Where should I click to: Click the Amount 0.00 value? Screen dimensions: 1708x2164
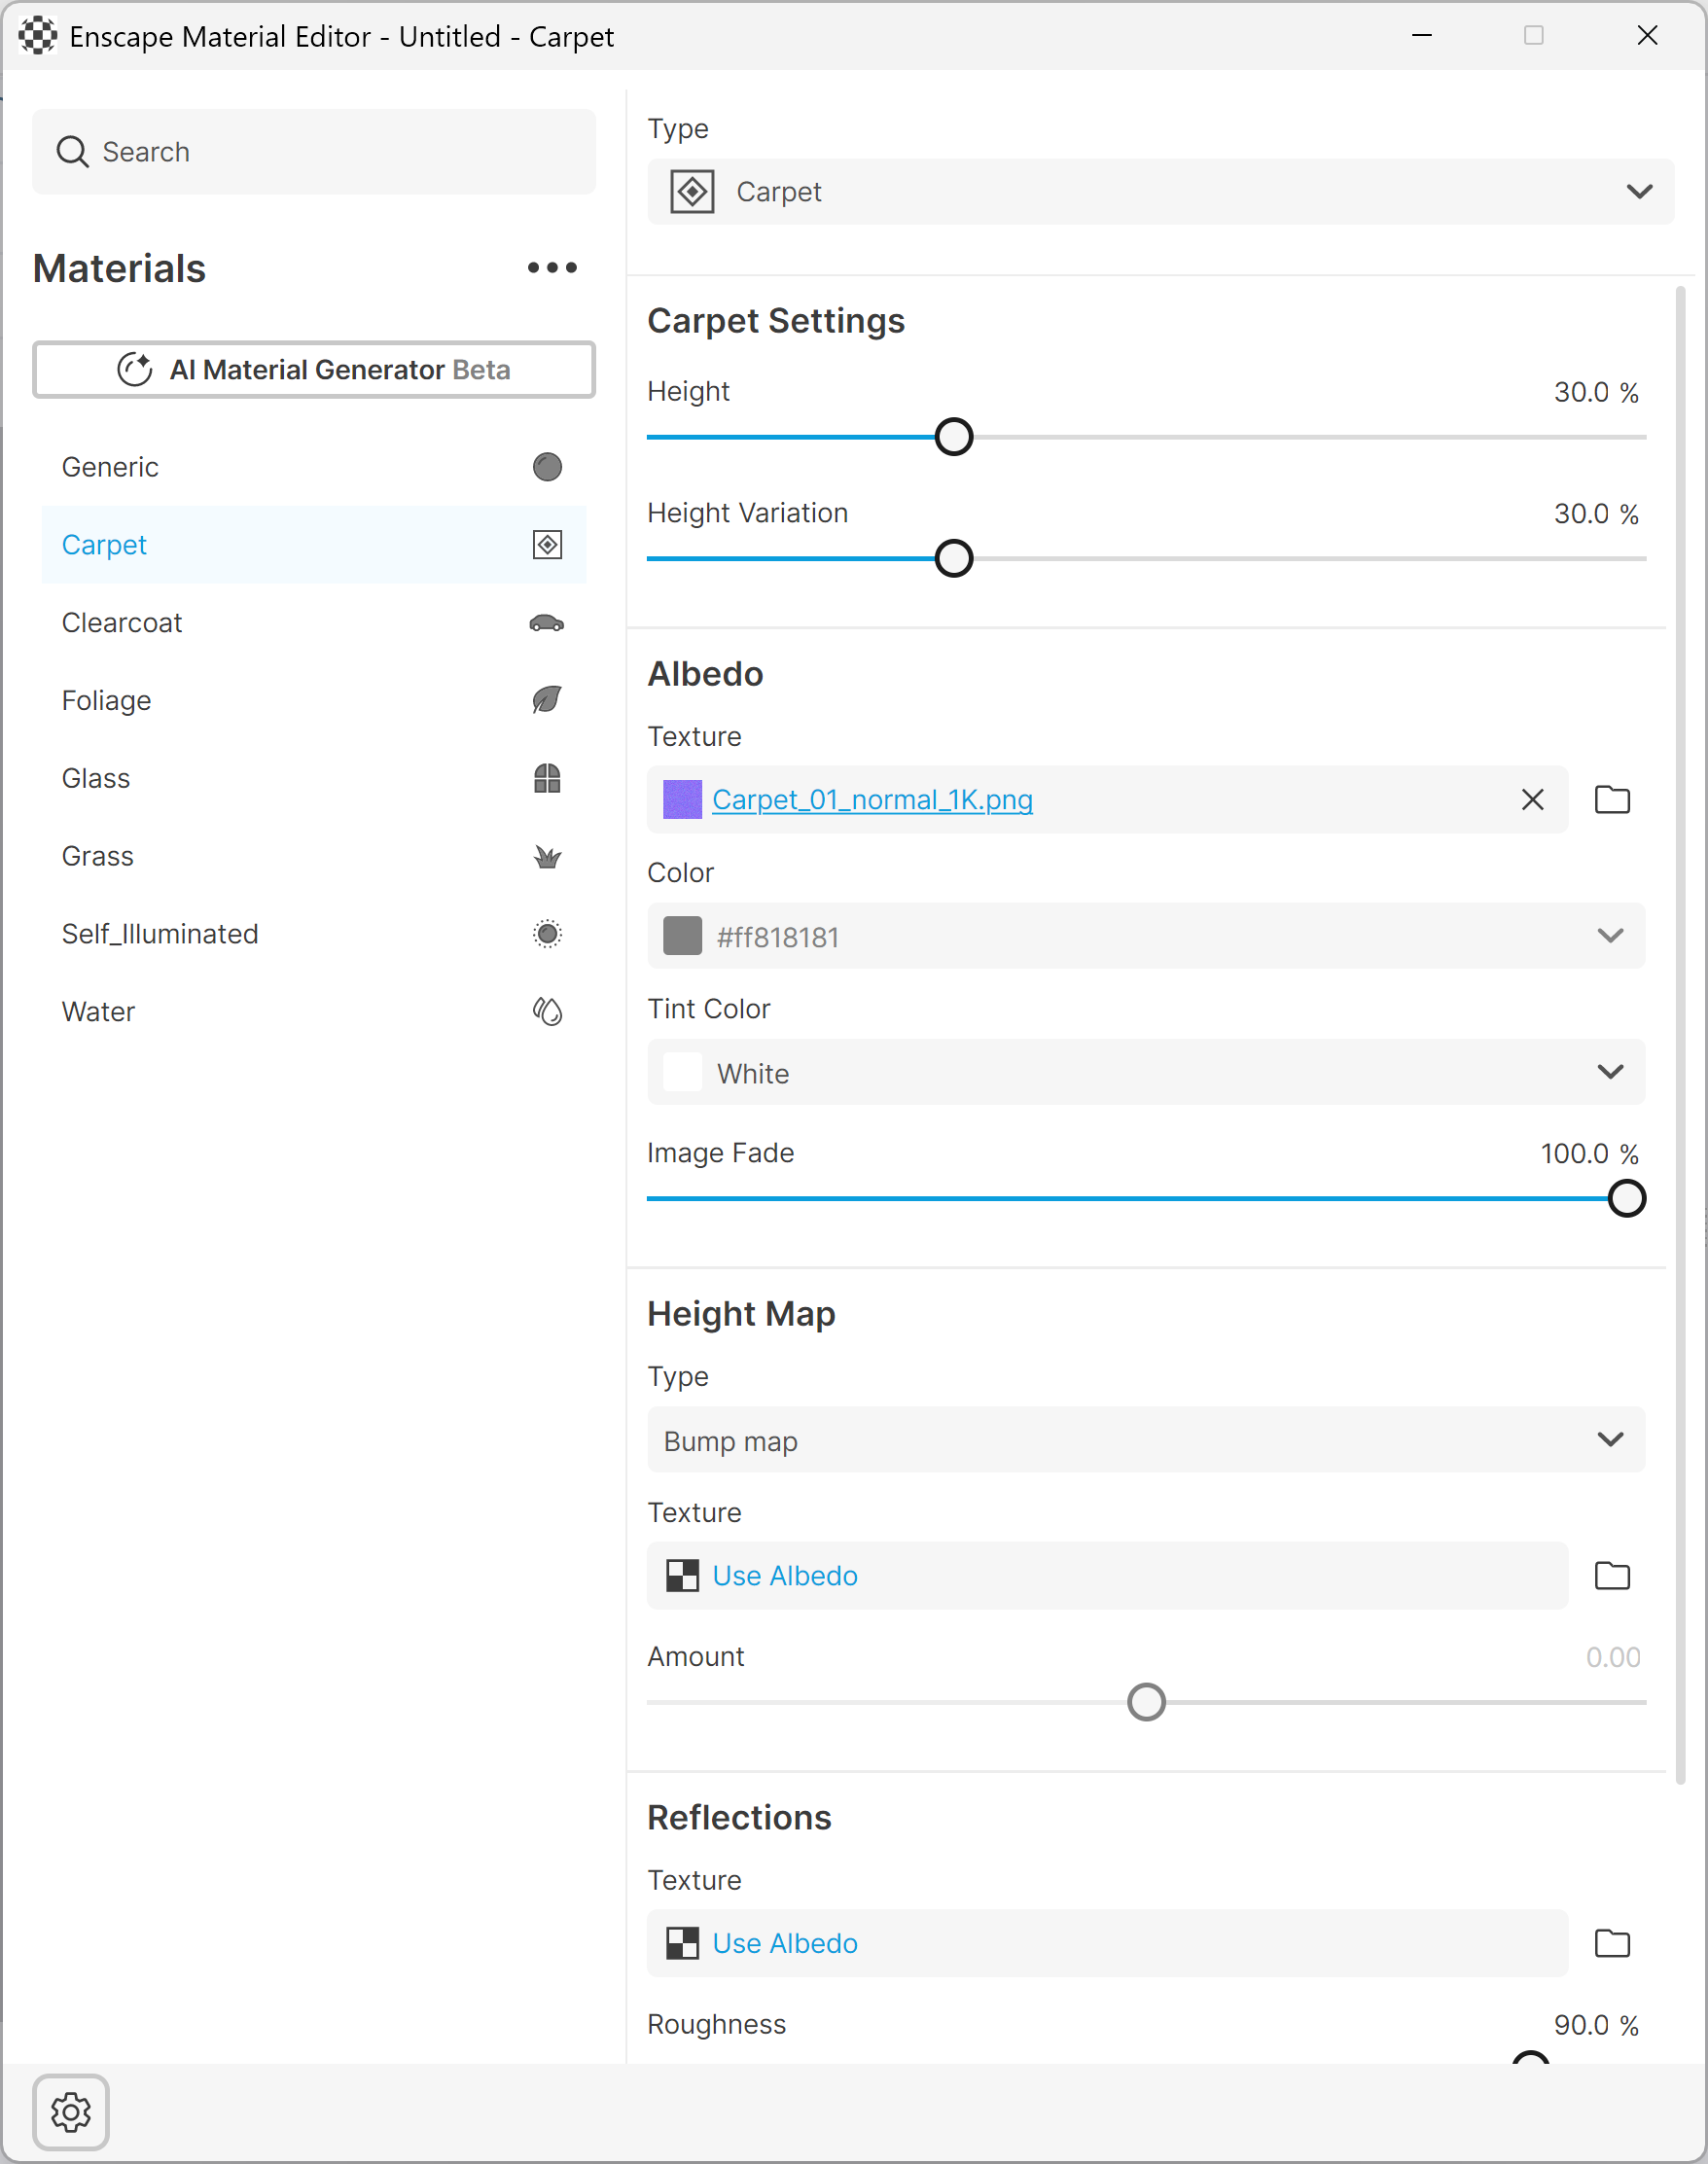click(x=1613, y=1658)
